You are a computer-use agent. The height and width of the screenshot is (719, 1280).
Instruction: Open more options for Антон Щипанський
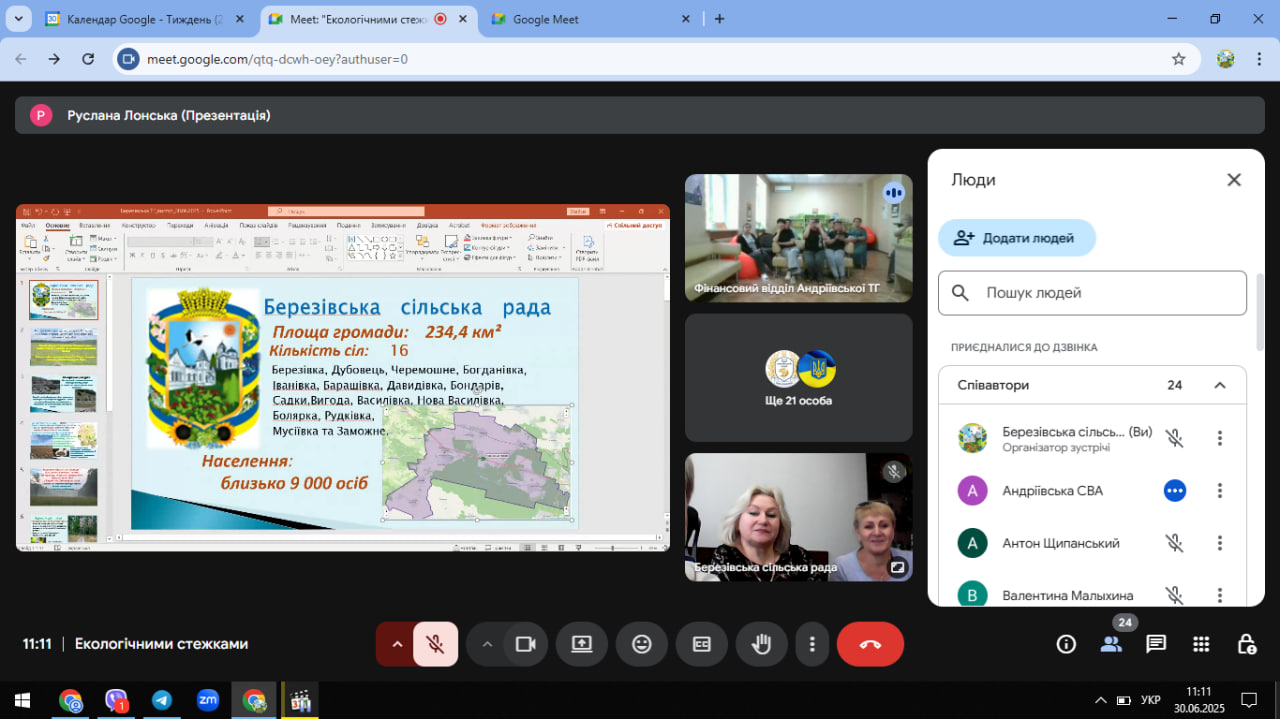click(1219, 543)
